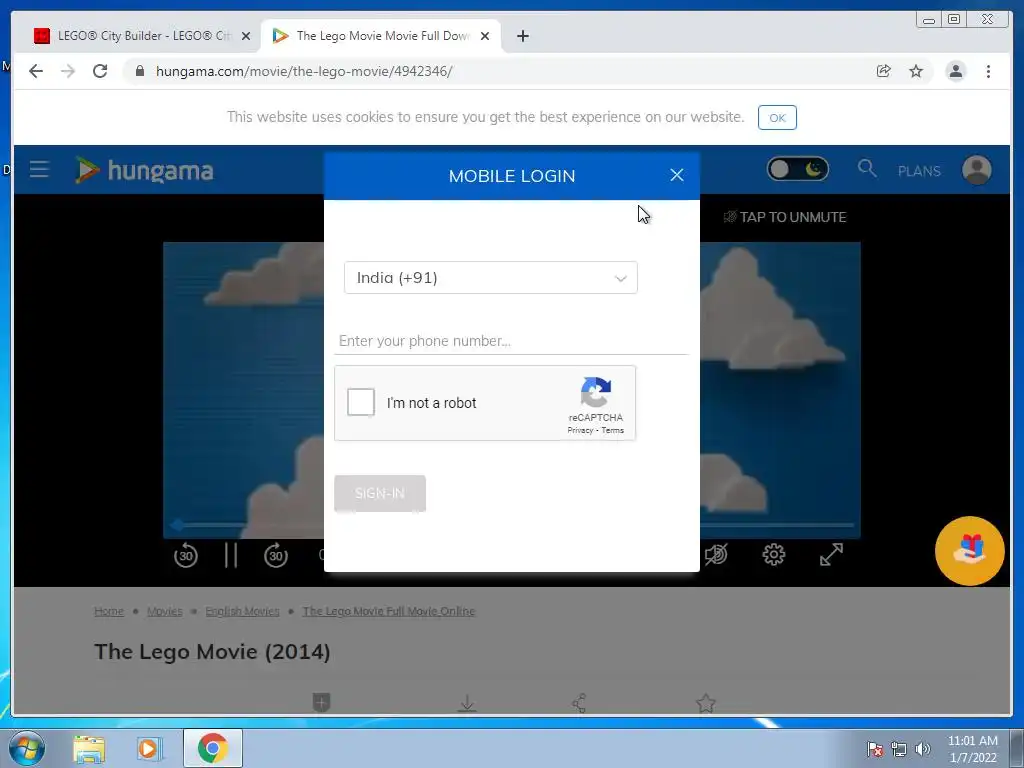This screenshot has height=768, width=1024.
Task: Close the Mobile Login dialog
Action: [677, 175]
